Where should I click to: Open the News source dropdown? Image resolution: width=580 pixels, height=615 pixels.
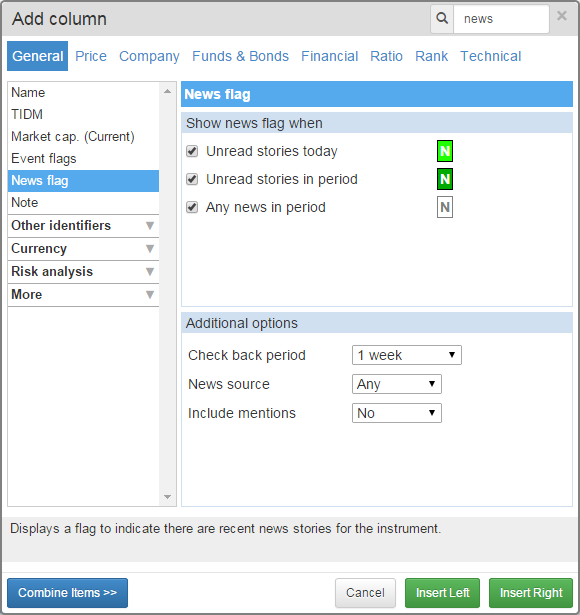click(397, 384)
